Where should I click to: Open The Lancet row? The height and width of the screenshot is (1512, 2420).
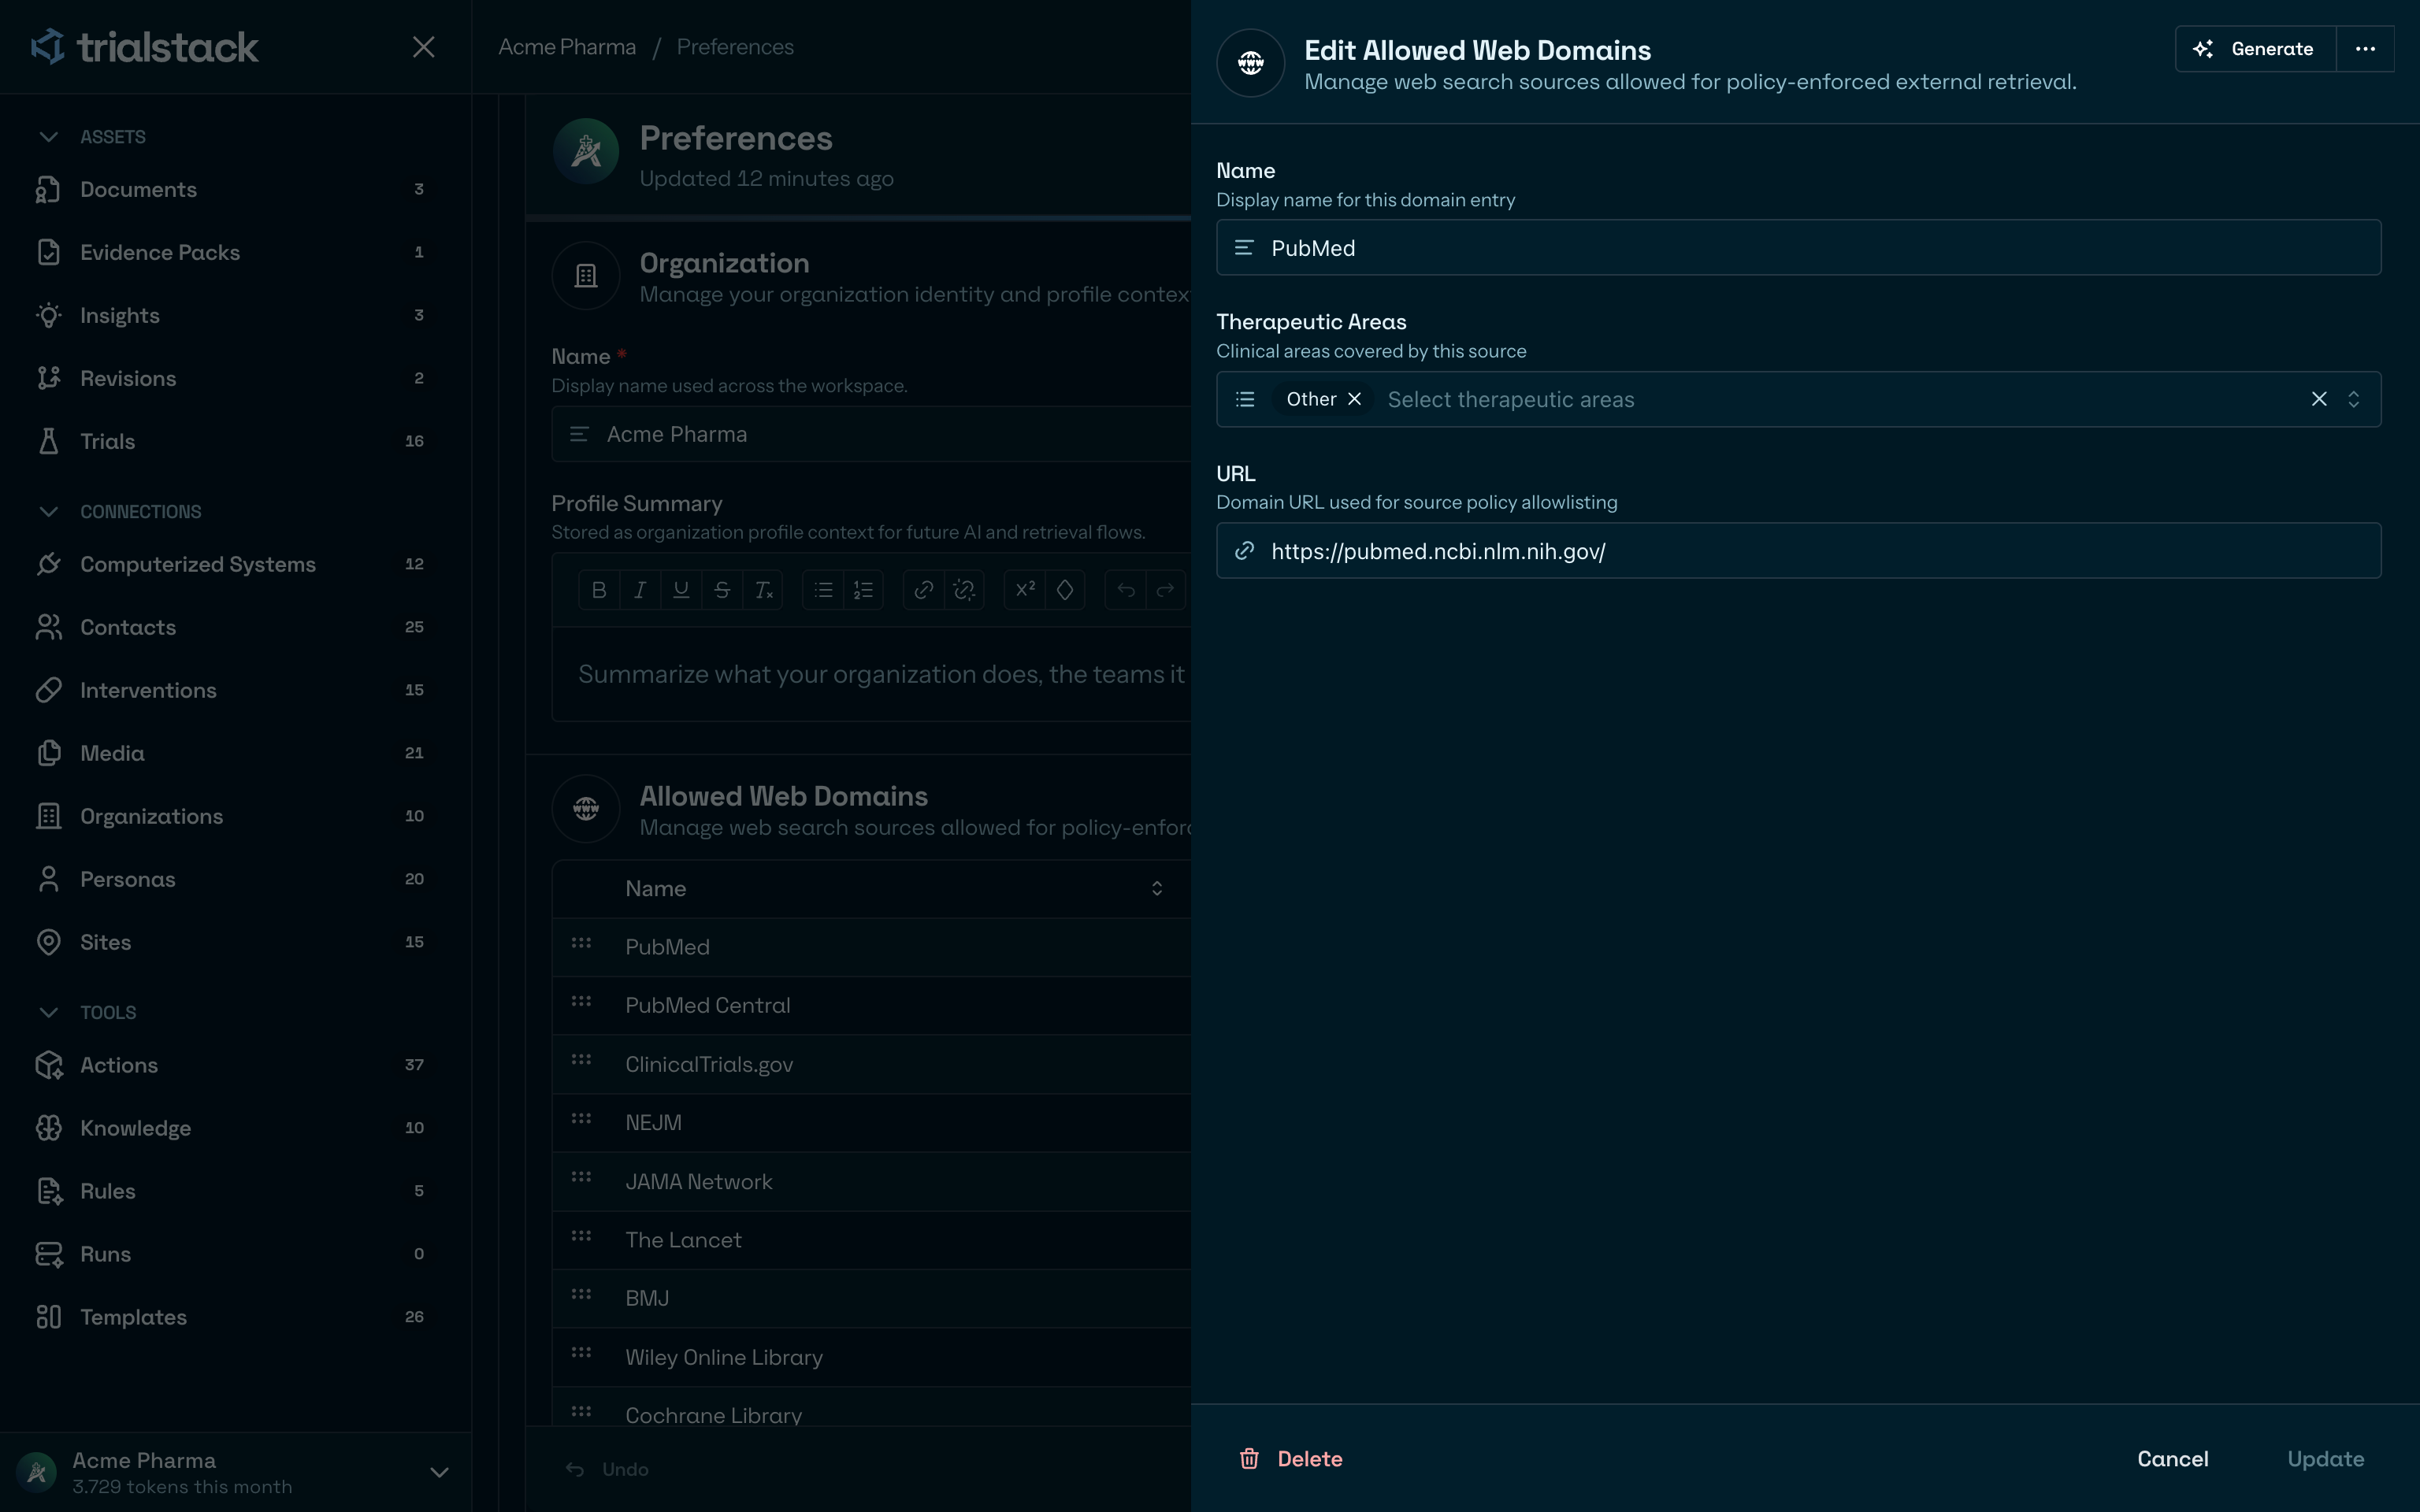(871, 1240)
